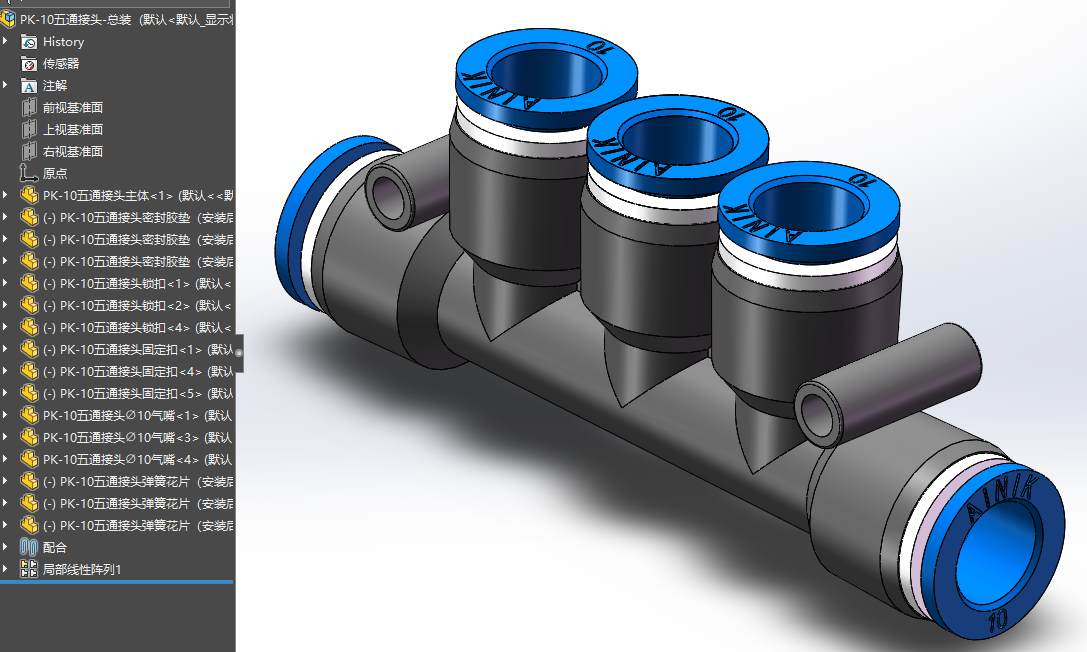Expand the 局部线性阵列1 feature
This screenshot has width=1087, height=652.
(6, 570)
